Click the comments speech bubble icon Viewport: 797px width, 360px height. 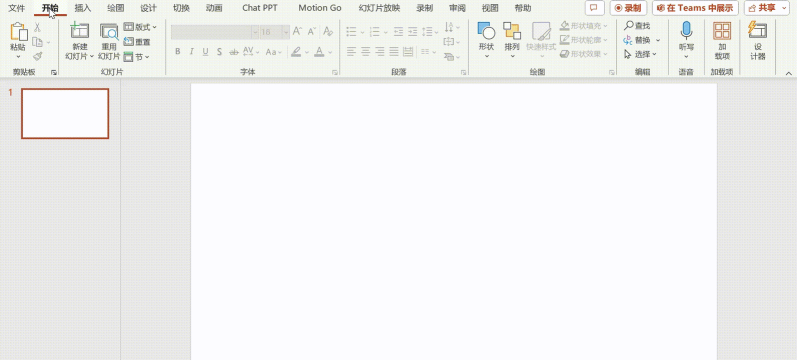tap(594, 8)
